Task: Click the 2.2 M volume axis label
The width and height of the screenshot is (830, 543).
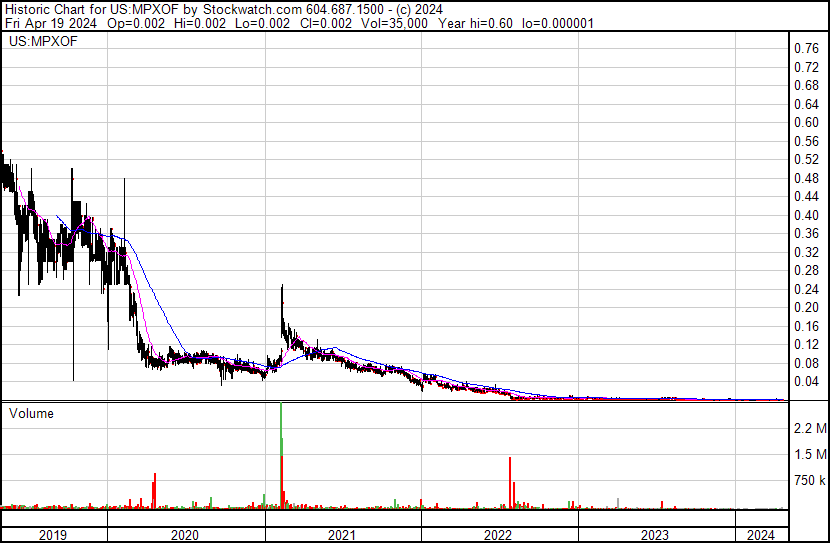Action: point(810,428)
